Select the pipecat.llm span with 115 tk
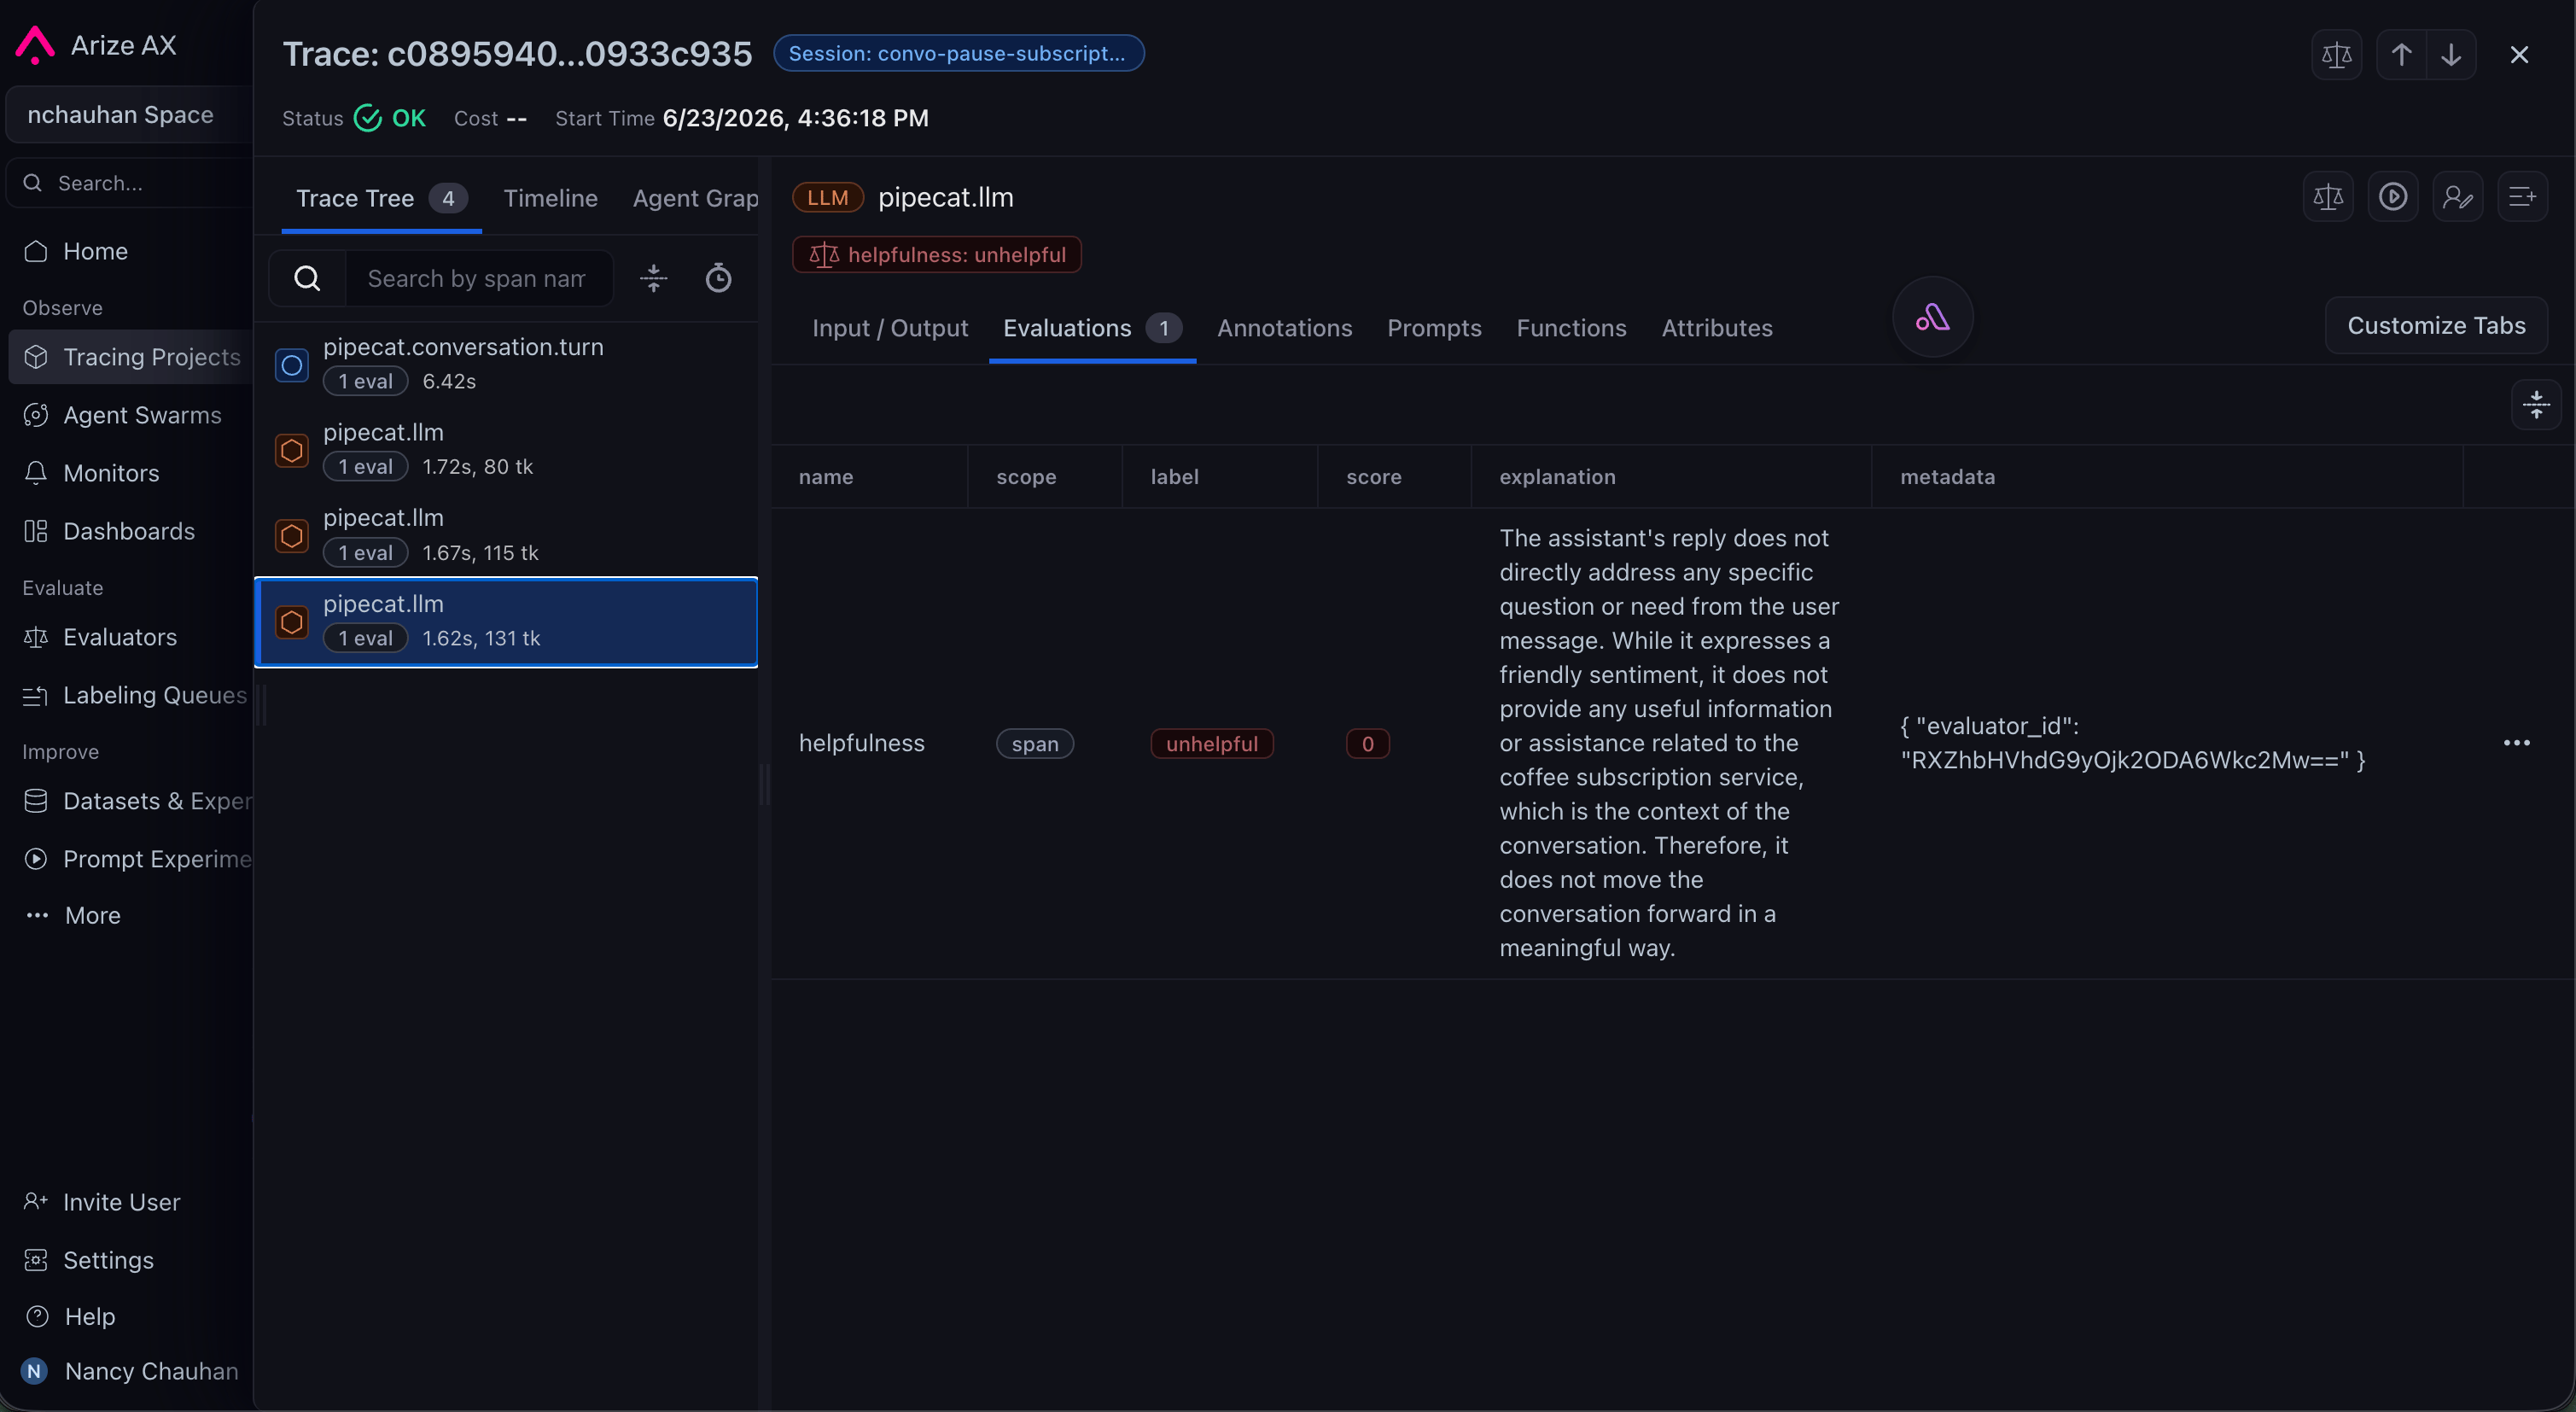The height and width of the screenshot is (1412, 2576). pyautogui.click(x=506, y=536)
